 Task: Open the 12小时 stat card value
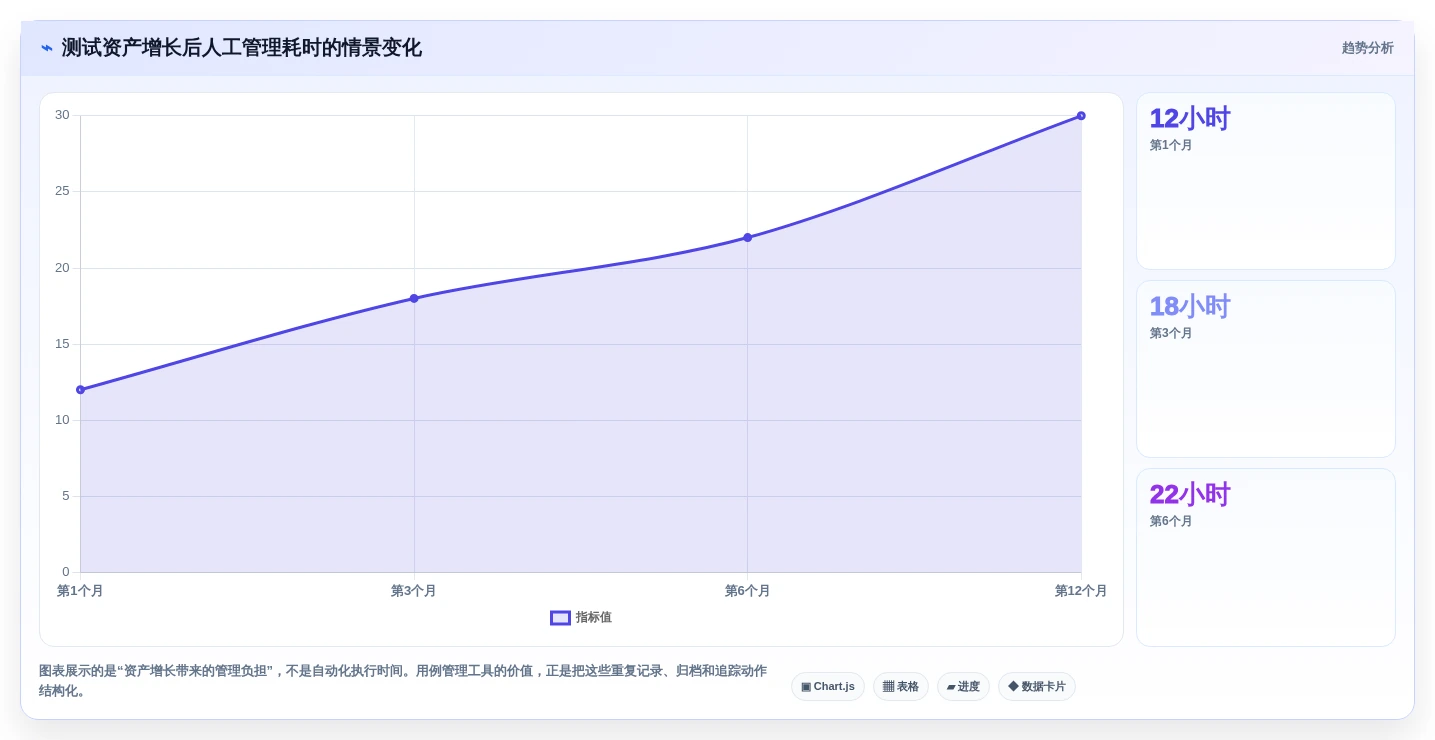click(x=1189, y=119)
